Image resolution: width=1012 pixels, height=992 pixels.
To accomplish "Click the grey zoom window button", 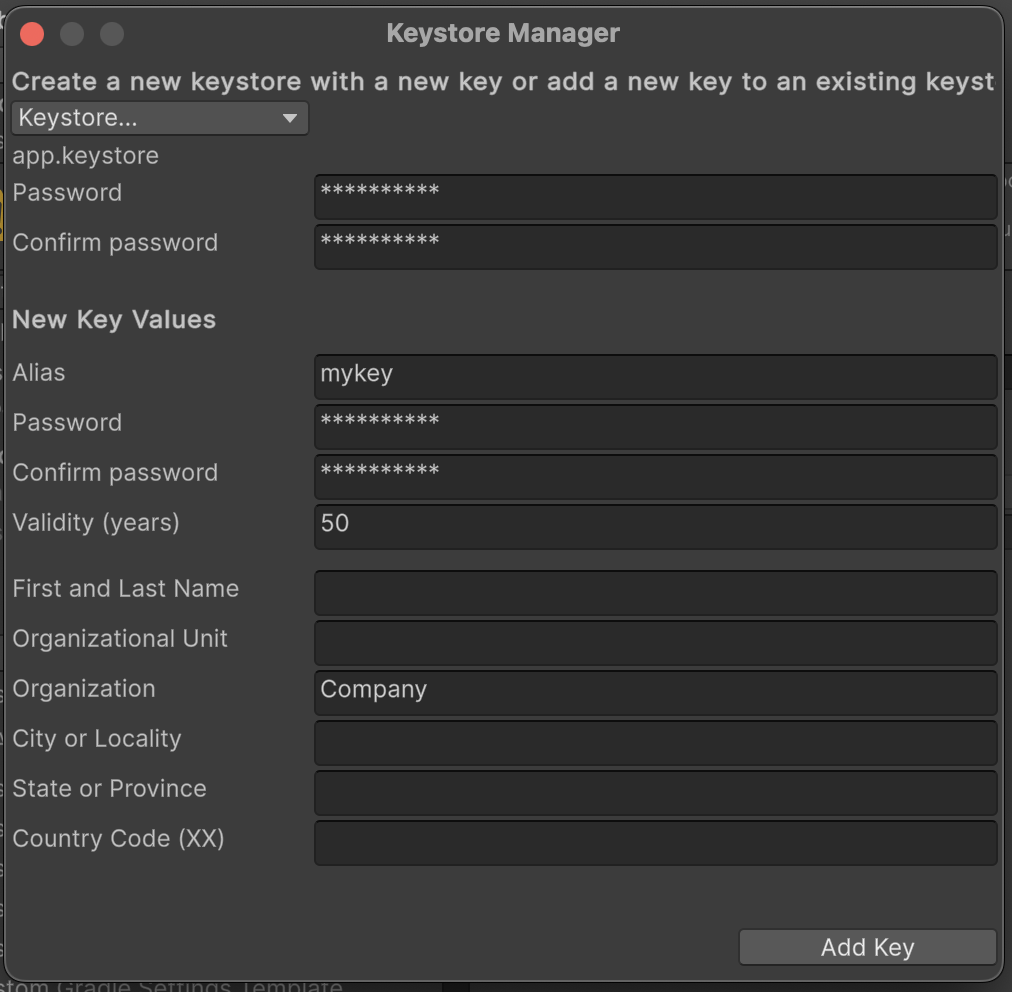I will (112, 34).
